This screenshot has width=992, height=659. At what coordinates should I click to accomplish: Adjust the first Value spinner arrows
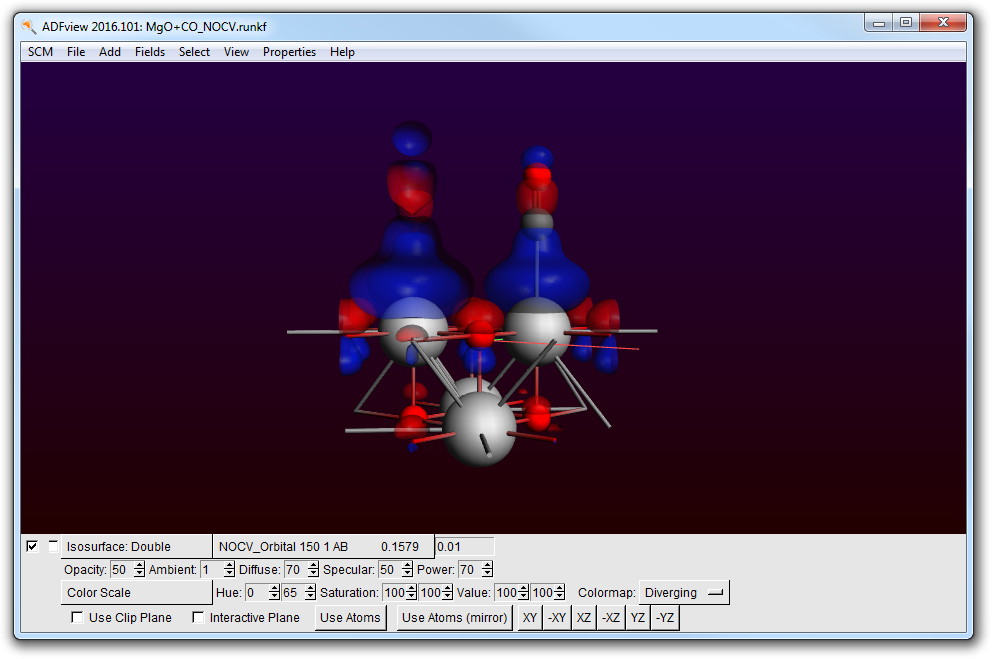523,593
